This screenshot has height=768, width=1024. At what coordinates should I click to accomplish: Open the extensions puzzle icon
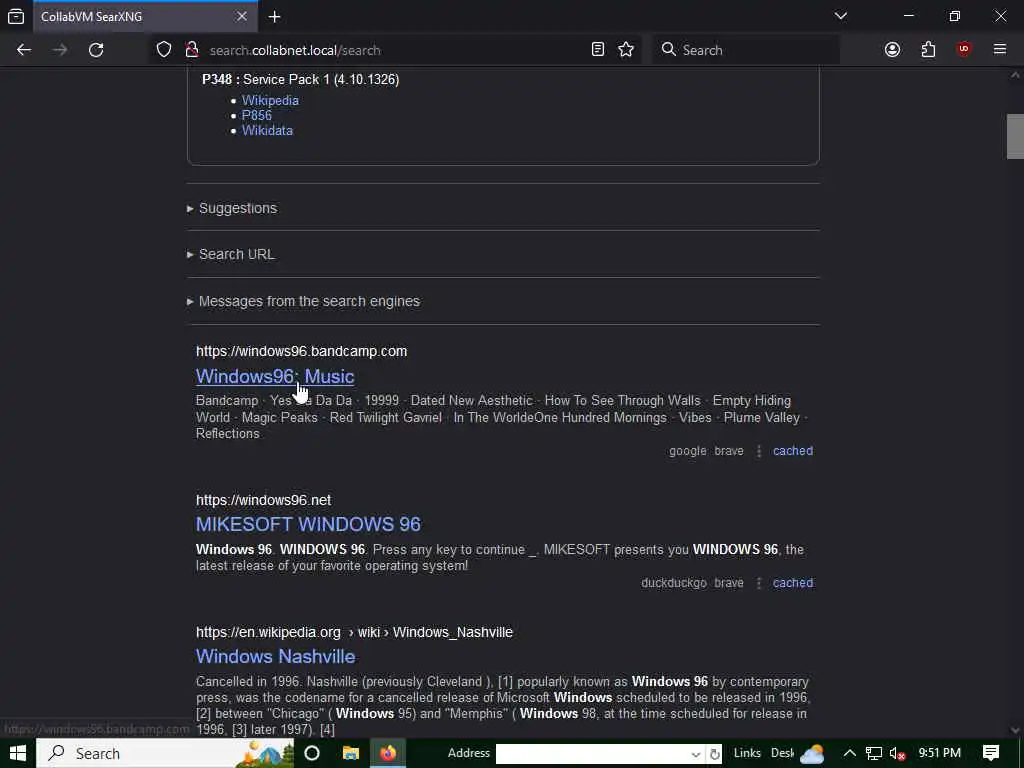(x=928, y=50)
